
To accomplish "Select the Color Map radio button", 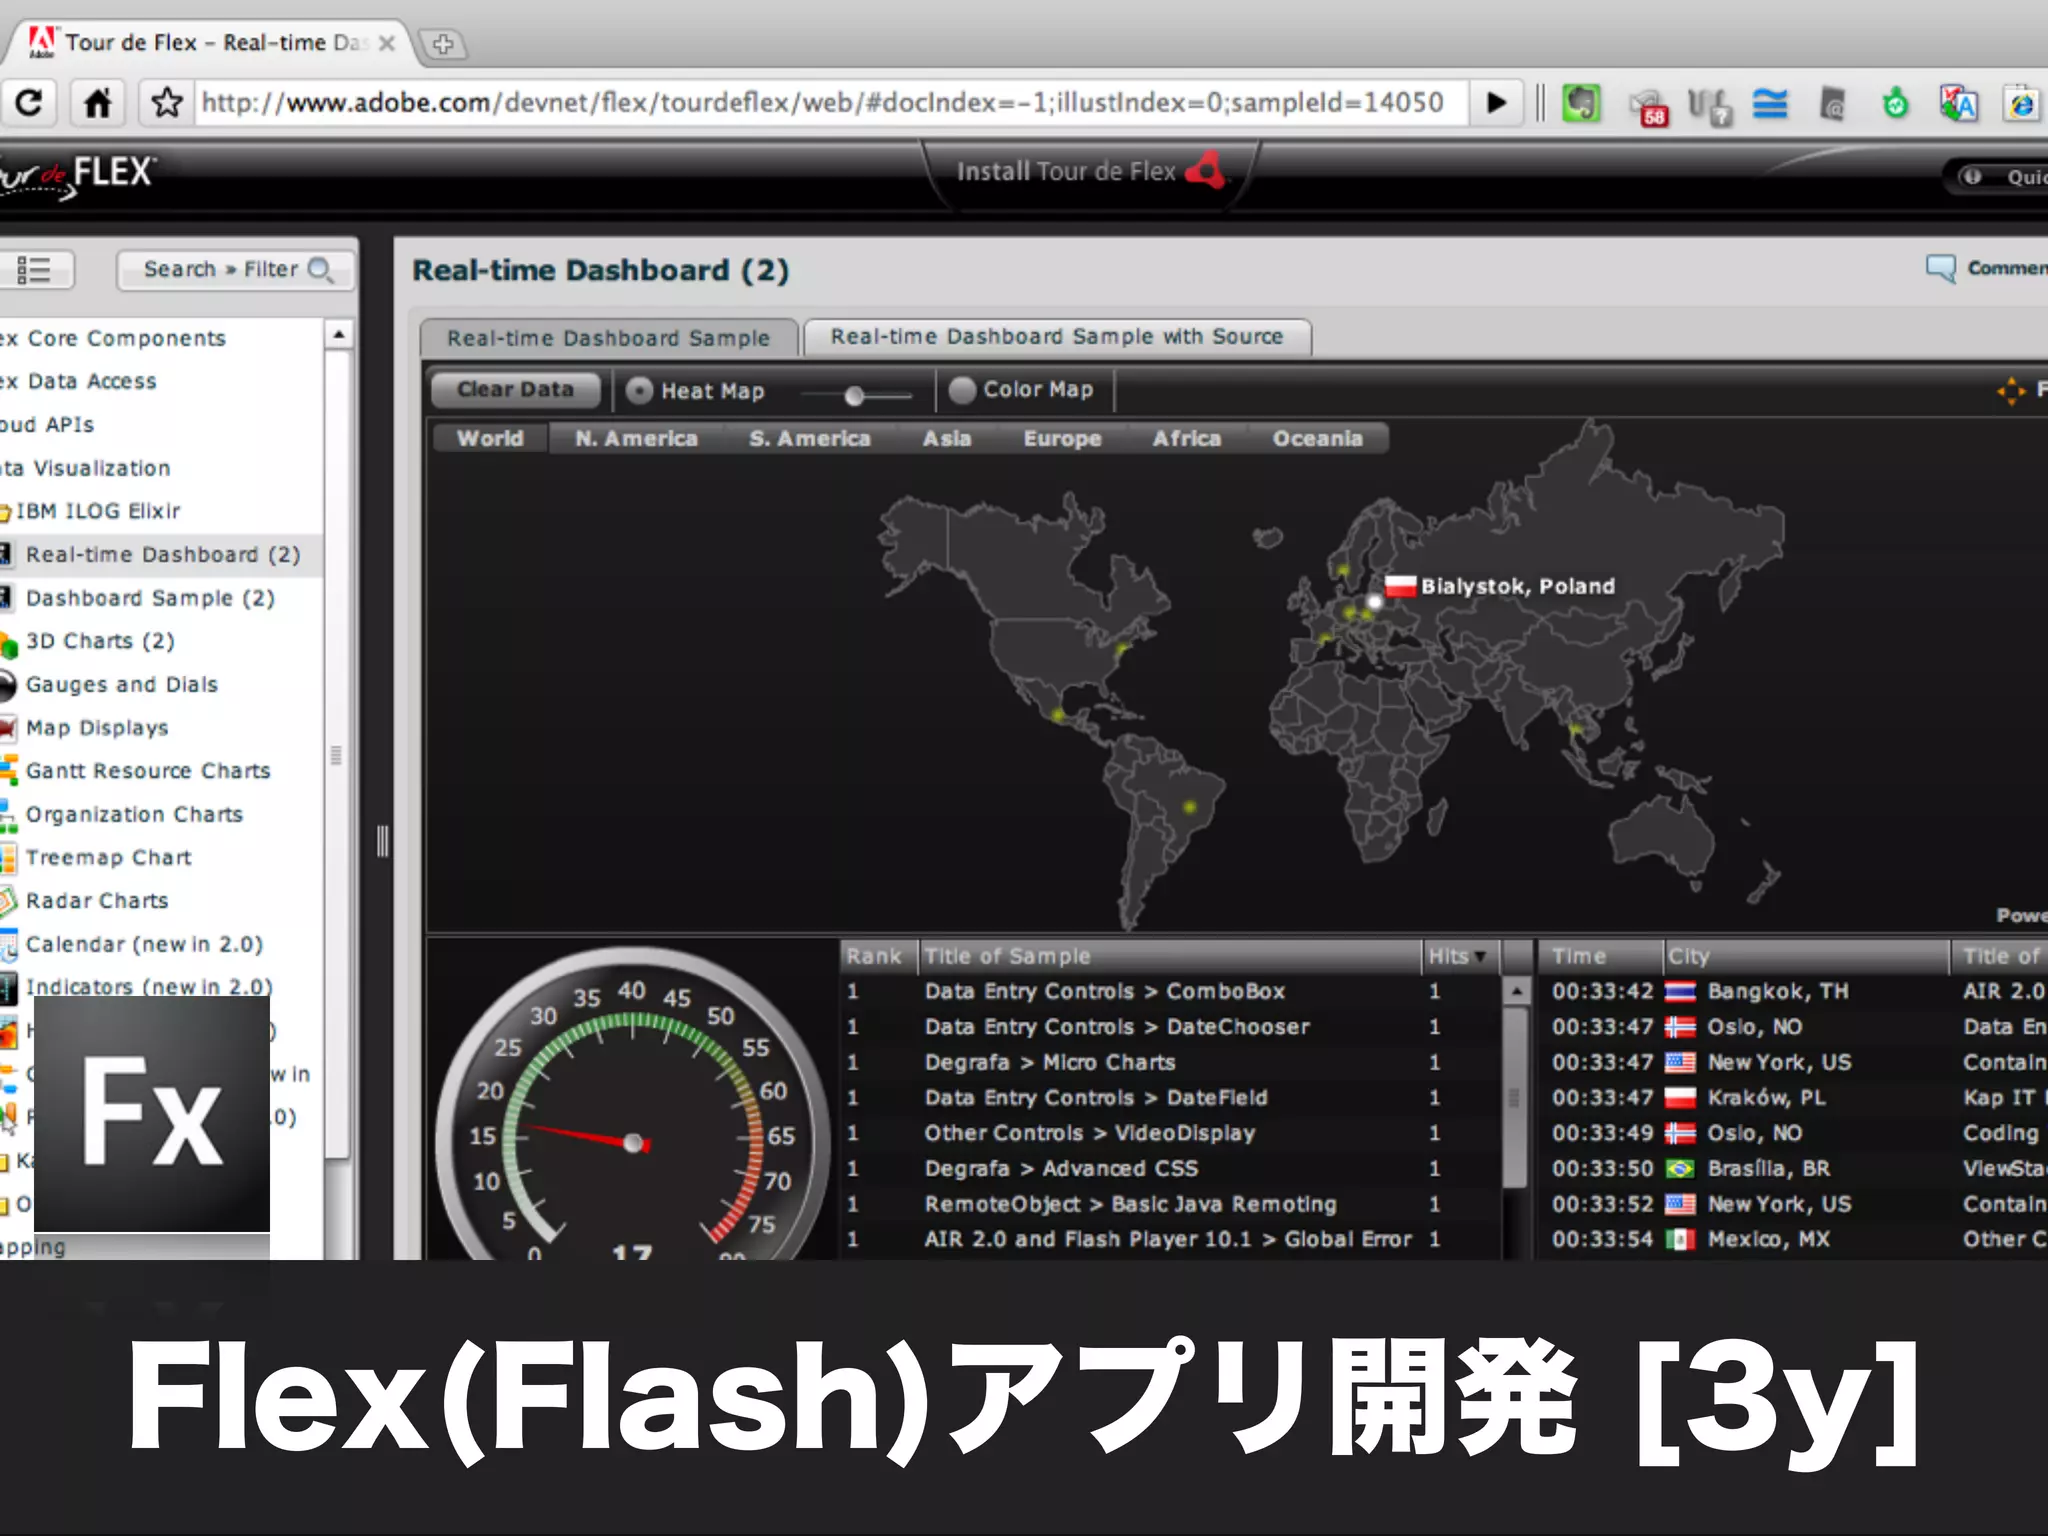I will coord(962,390).
